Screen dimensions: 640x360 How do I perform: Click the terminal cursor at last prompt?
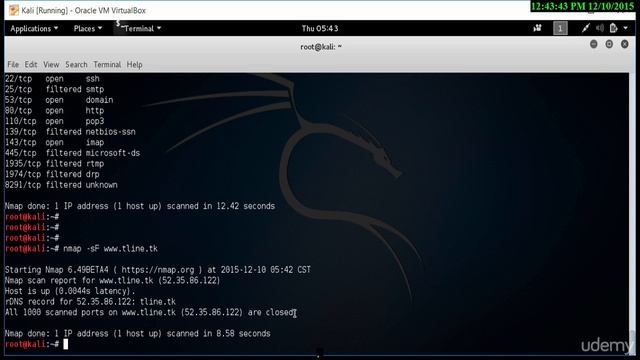66,344
